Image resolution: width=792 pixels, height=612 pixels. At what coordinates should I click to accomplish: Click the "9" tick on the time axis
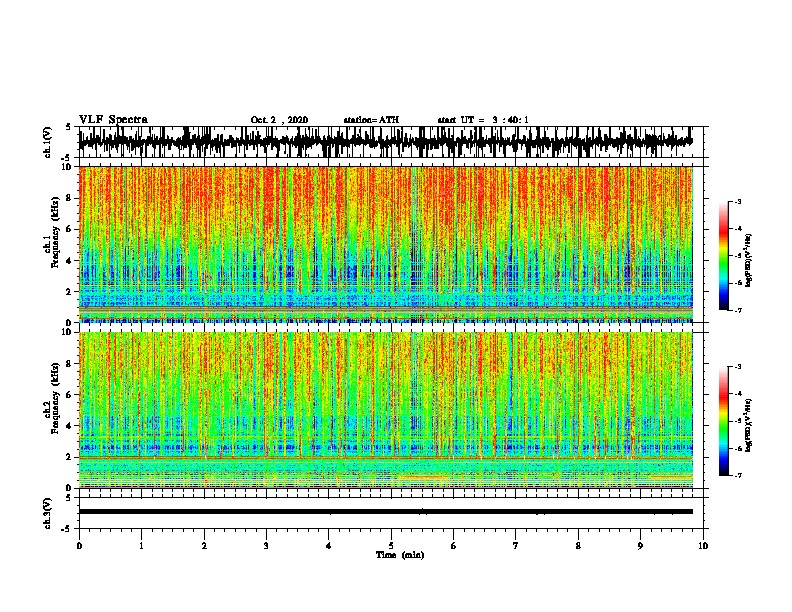click(640, 546)
